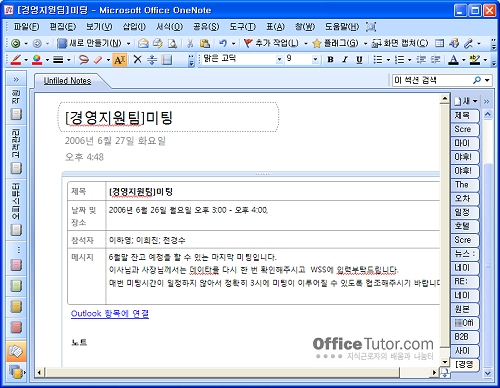Viewport: 500px width, 388px height.
Task: Toggle Underline formatting
Action: pyautogui.click(x=359, y=60)
